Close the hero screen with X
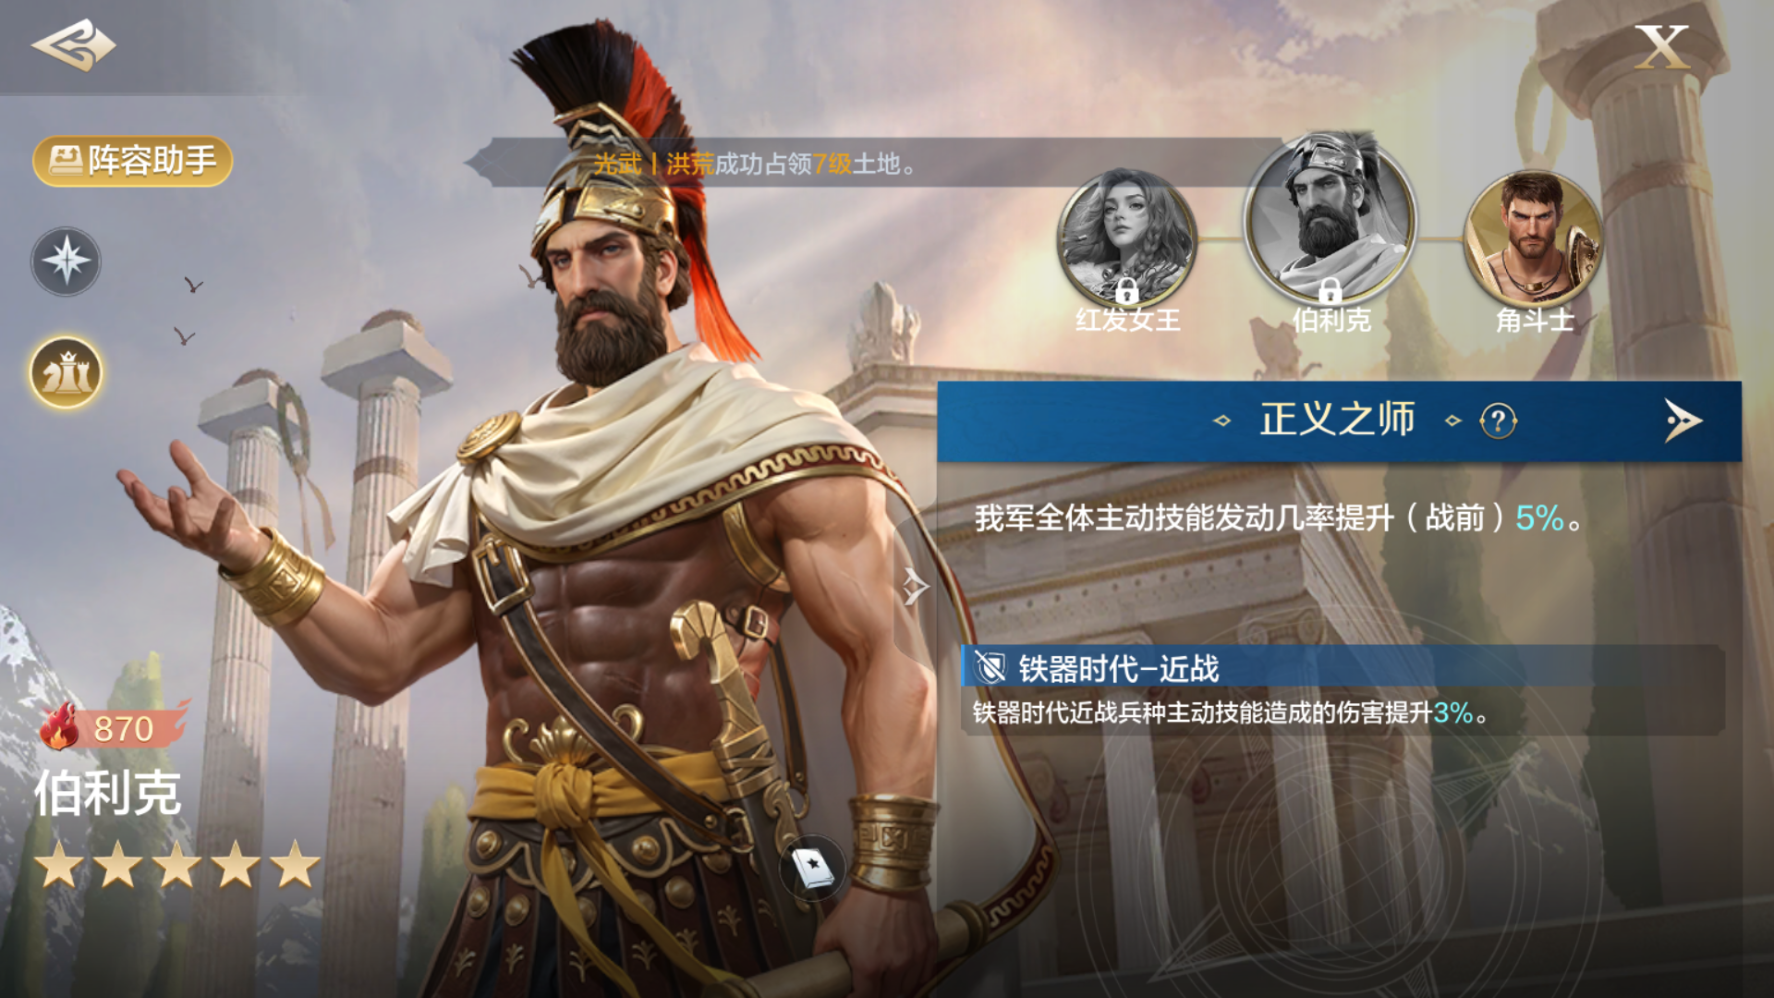1774x998 pixels. point(1661,47)
